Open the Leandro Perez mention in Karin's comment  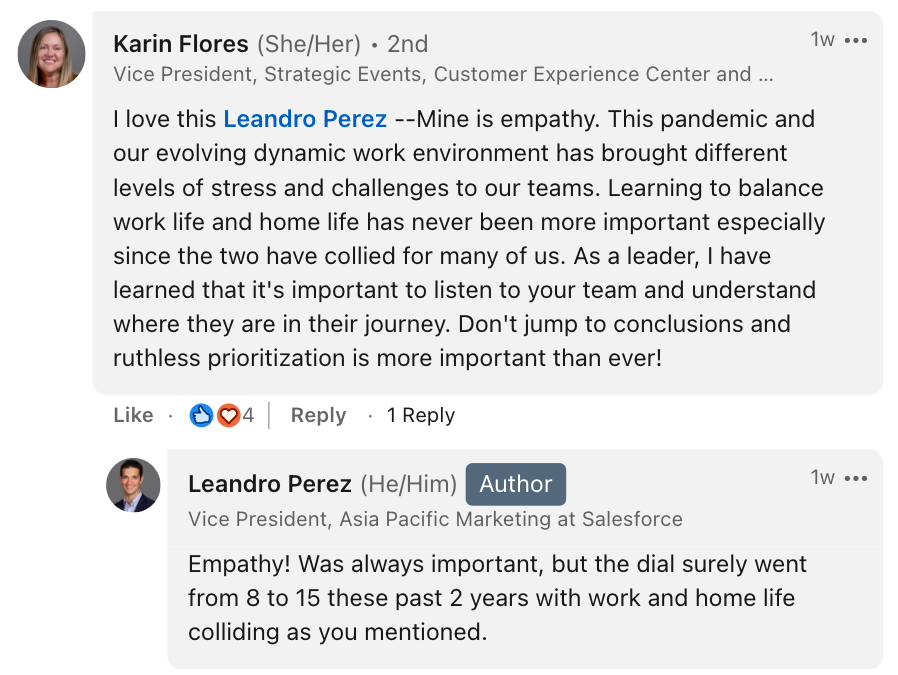tap(305, 118)
